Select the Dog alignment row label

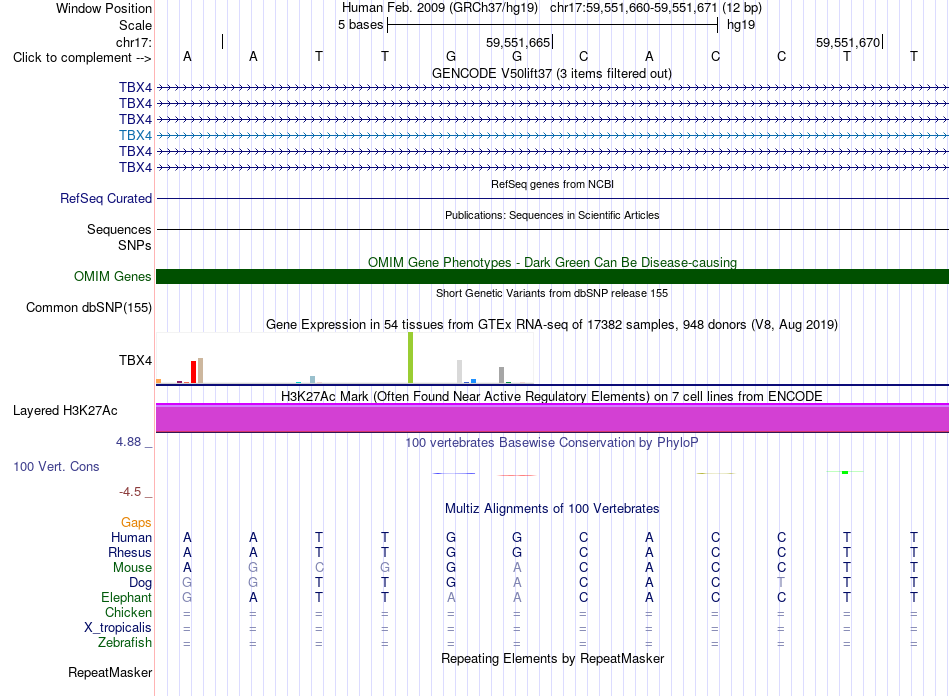click(140, 582)
